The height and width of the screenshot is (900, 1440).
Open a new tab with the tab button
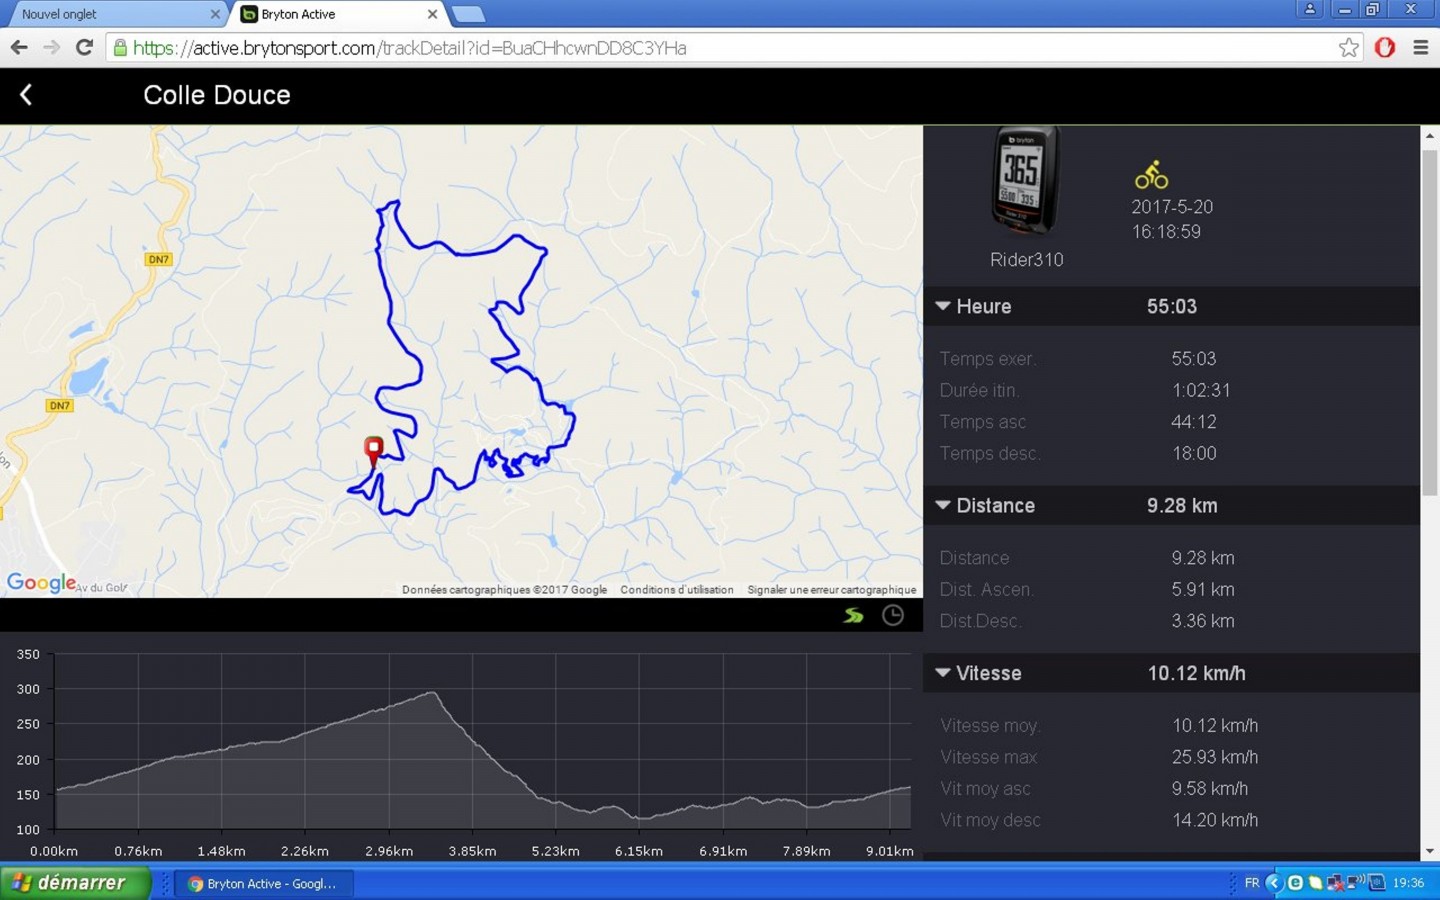(x=468, y=14)
